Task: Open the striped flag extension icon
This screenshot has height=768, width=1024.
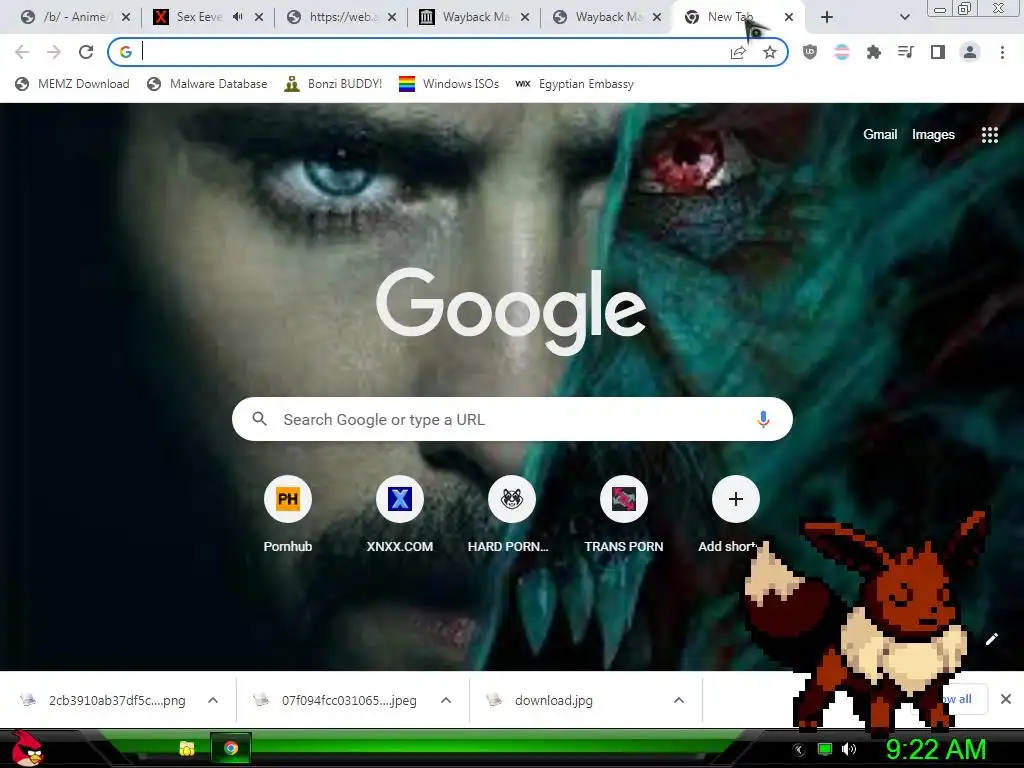Action: pyautogui.click(x=842, y=52)
